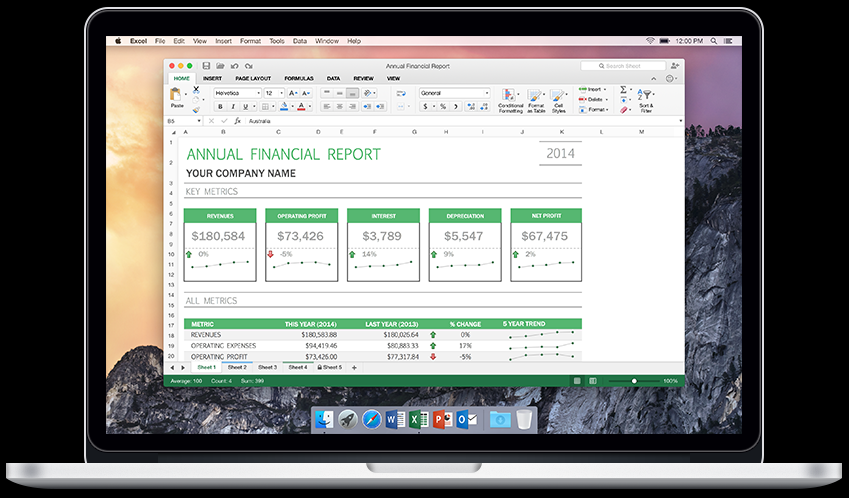Click the Insert Function fx icon
Viewport: 849px width, 498px height.
237,121
